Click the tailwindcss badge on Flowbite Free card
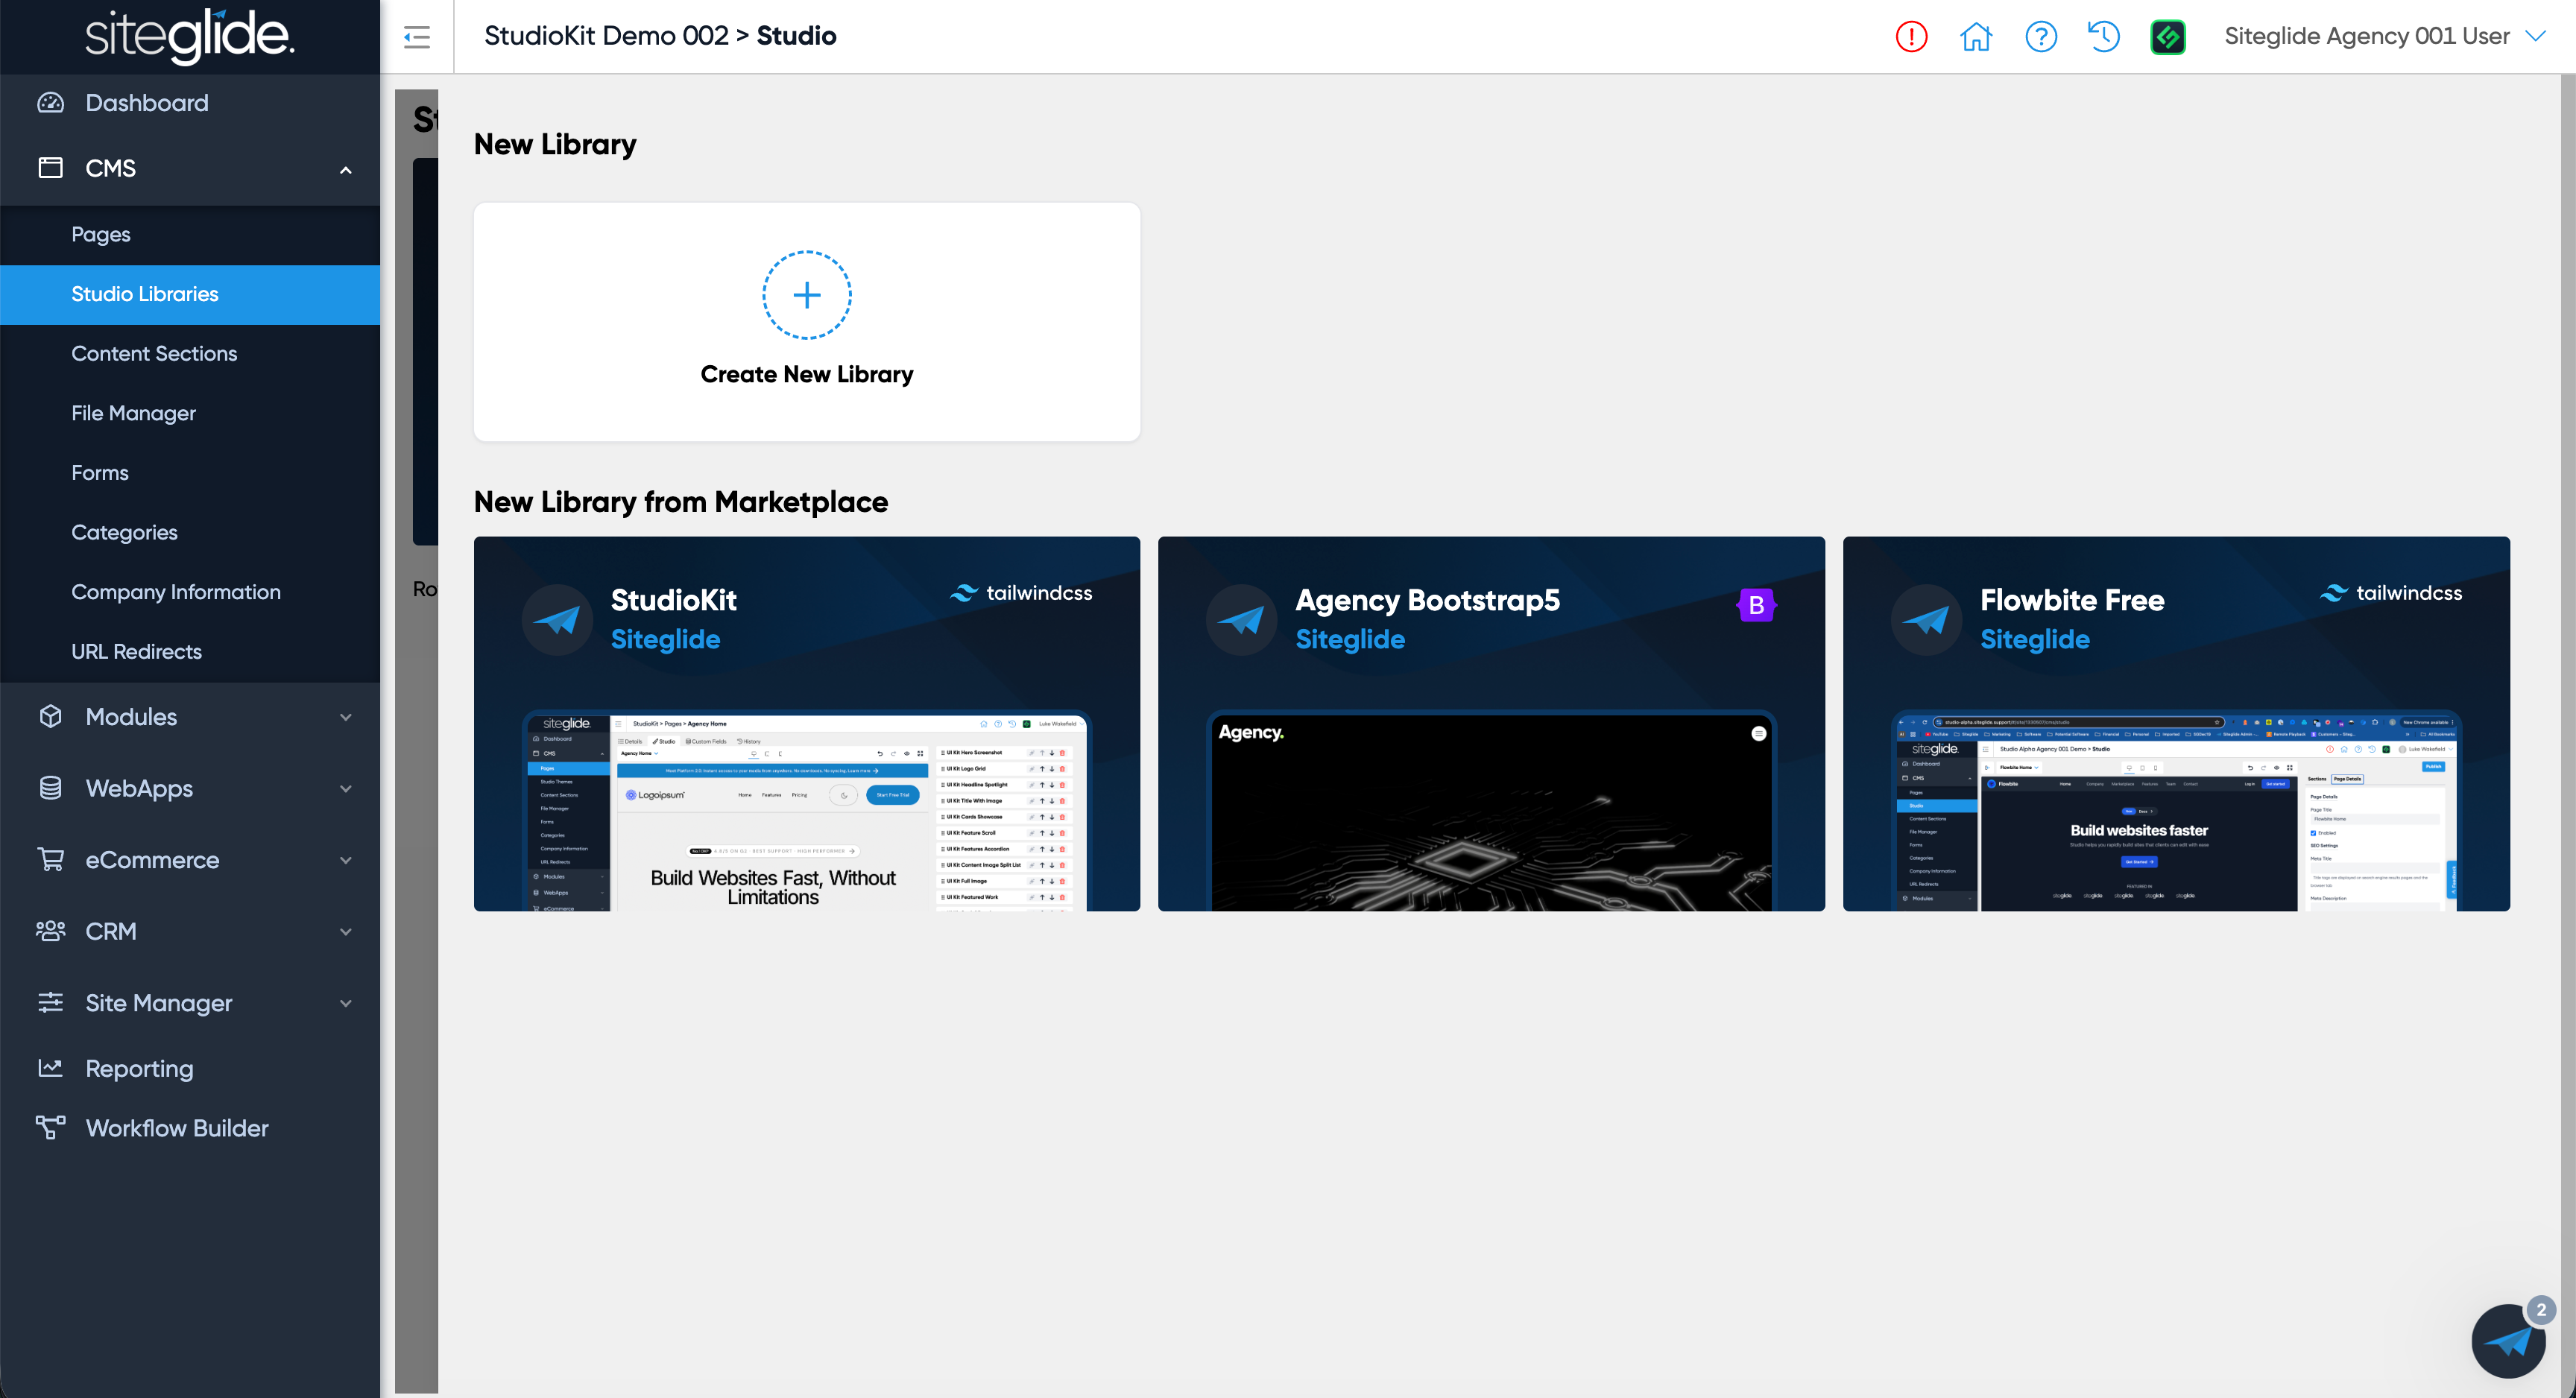The height and width of the screenshot is (1398, 2576). pyautogui.click(x=2391, y=593)
